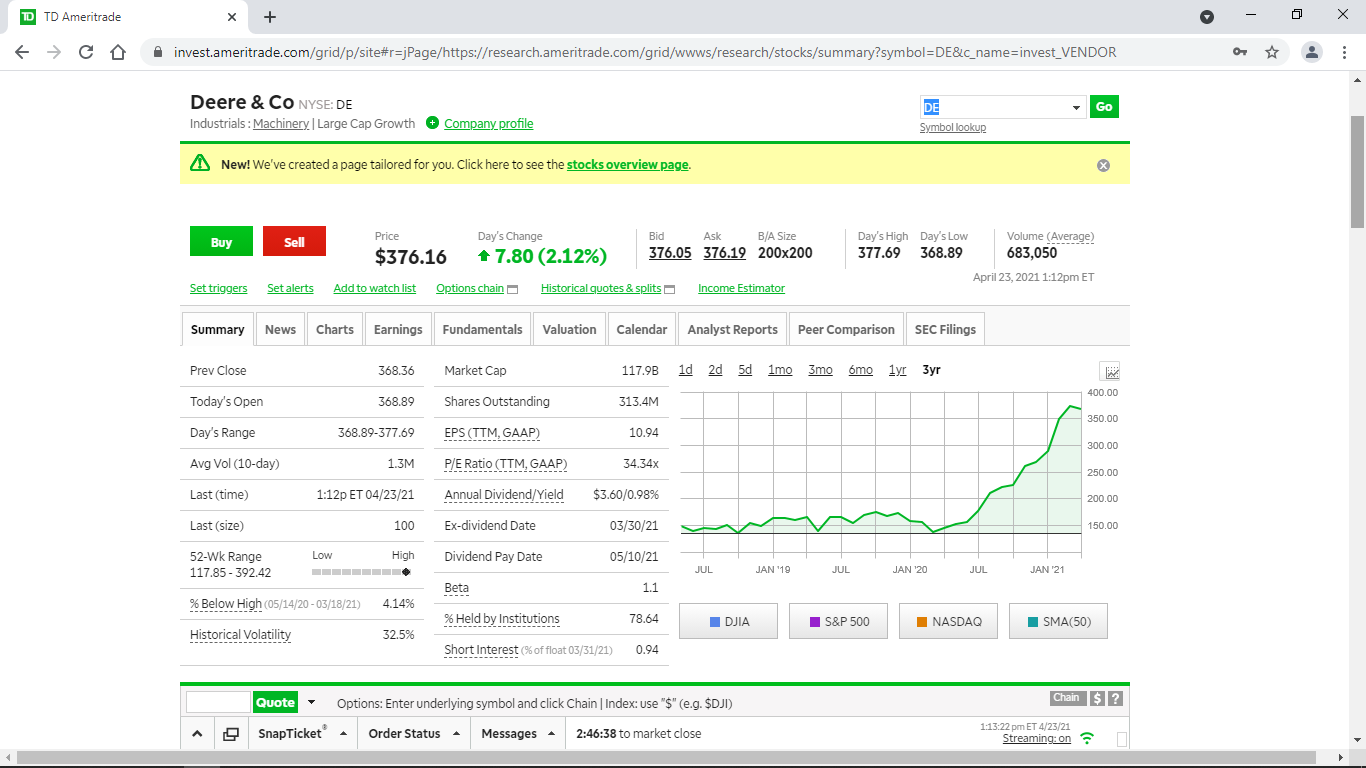The width and height of the screenshot is (1366, 768).
Task: Click the dollar sign icon in SnapTicket bar
Action: coord(1097,699)
